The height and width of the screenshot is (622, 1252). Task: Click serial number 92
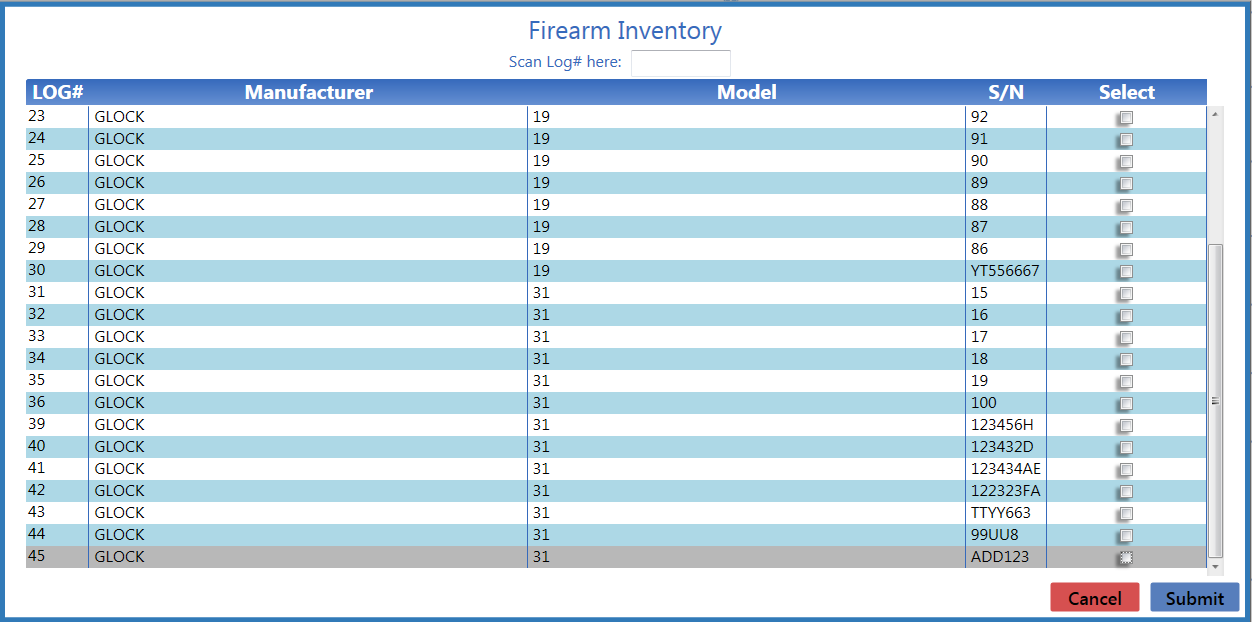[979, 117]
